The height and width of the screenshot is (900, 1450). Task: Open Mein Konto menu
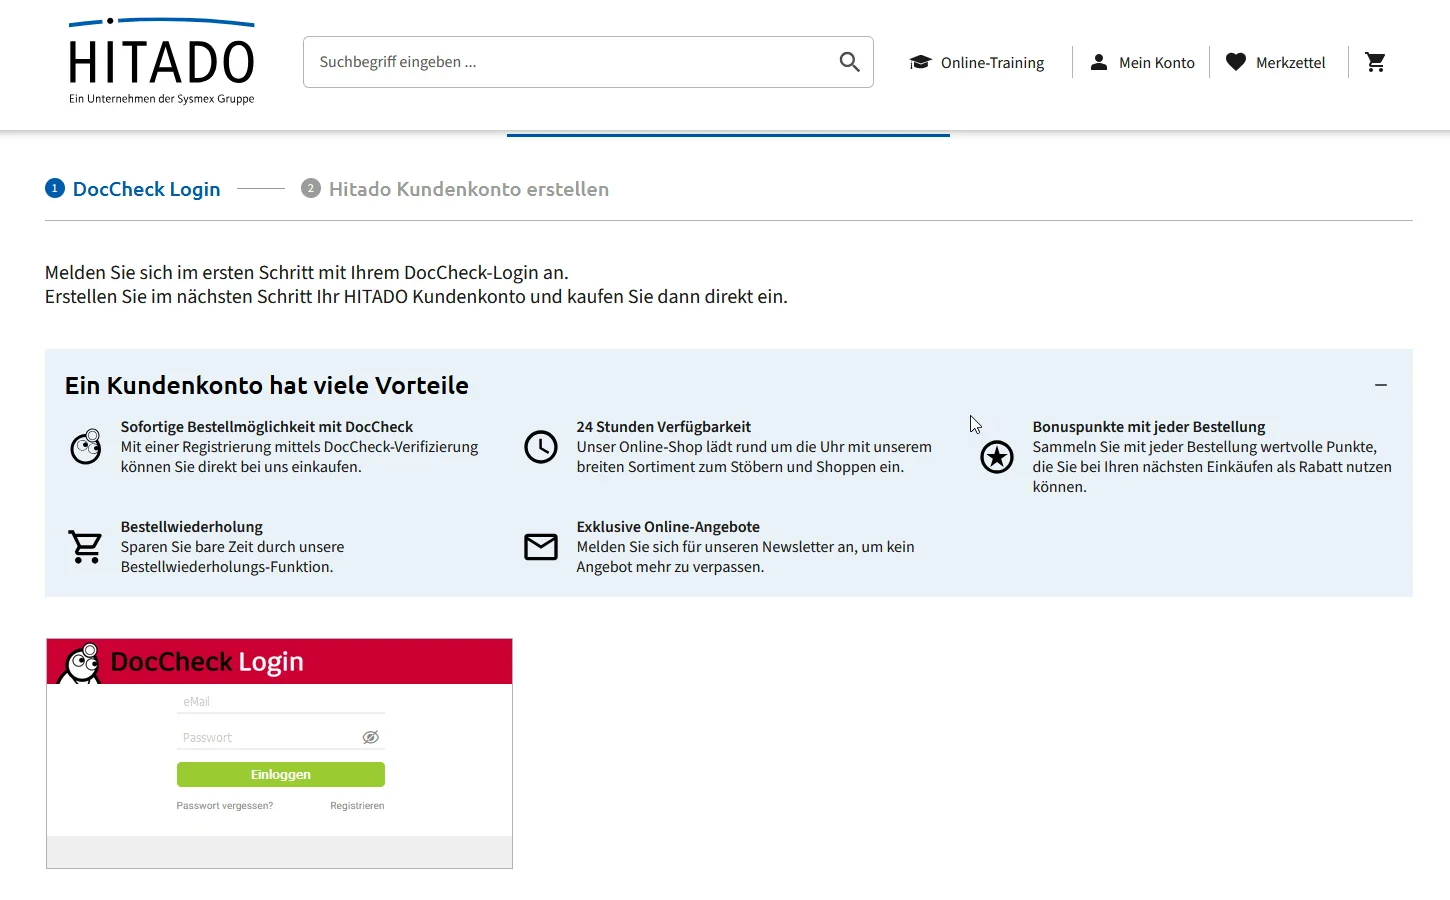pyautogui.click(x=1142, y=62)
